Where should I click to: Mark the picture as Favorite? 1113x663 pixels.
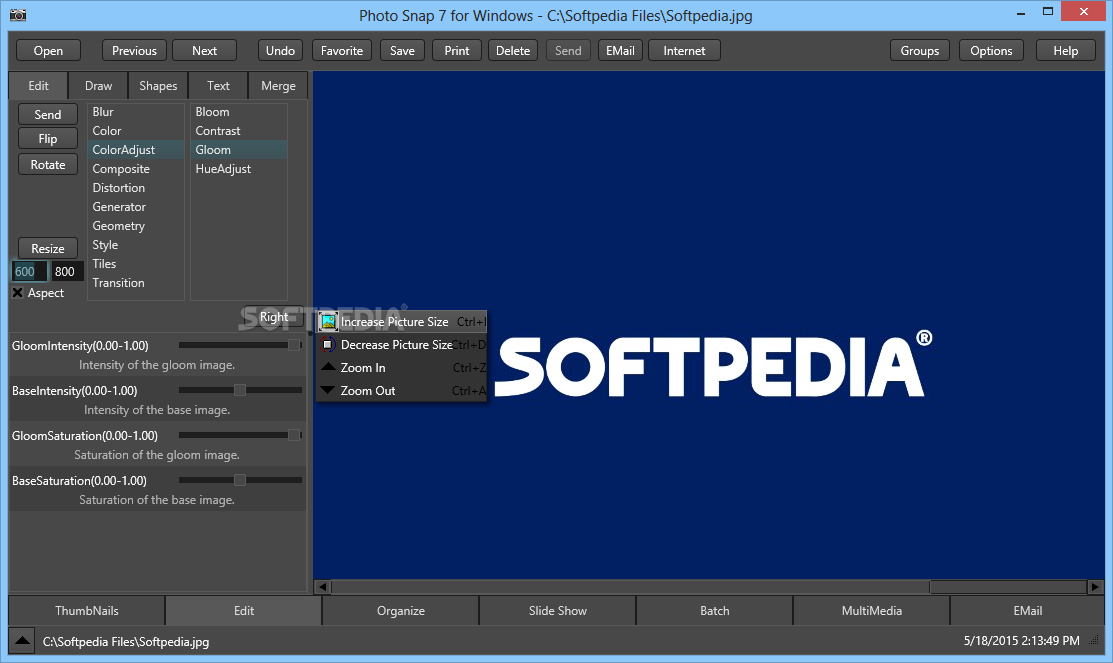point(341,50)
